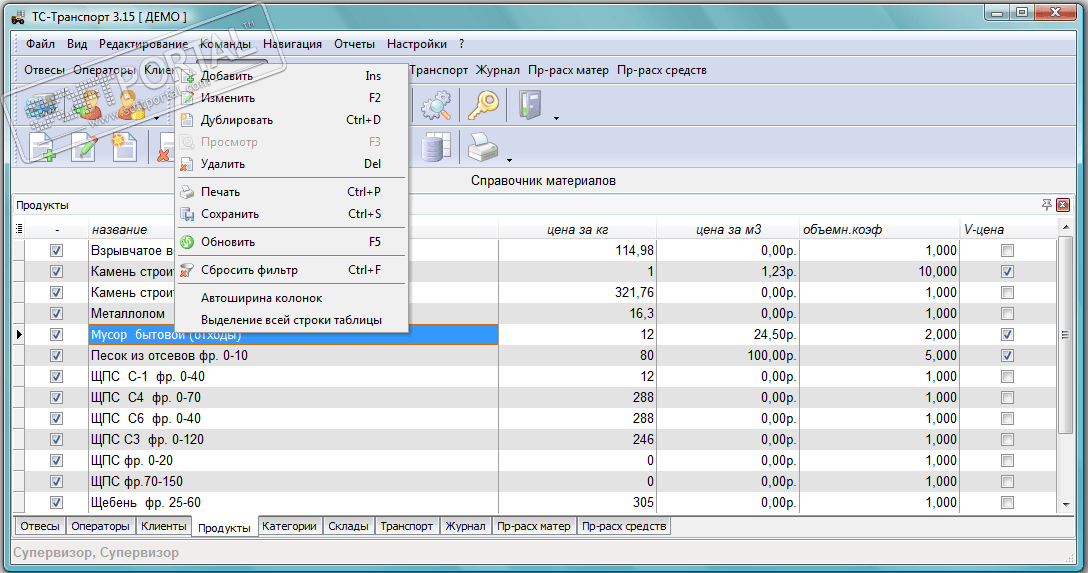Open the Настройки menu
The height and width of the screenshot is (573, 1088).
point(416,44)
